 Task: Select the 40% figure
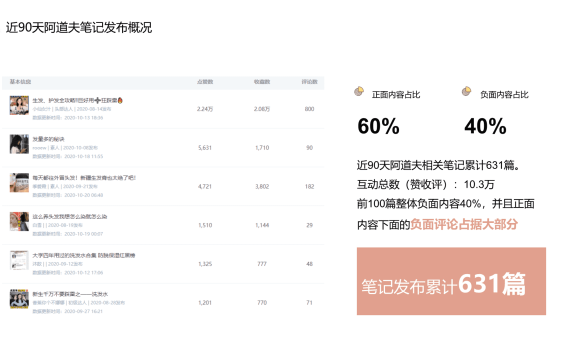485,126
